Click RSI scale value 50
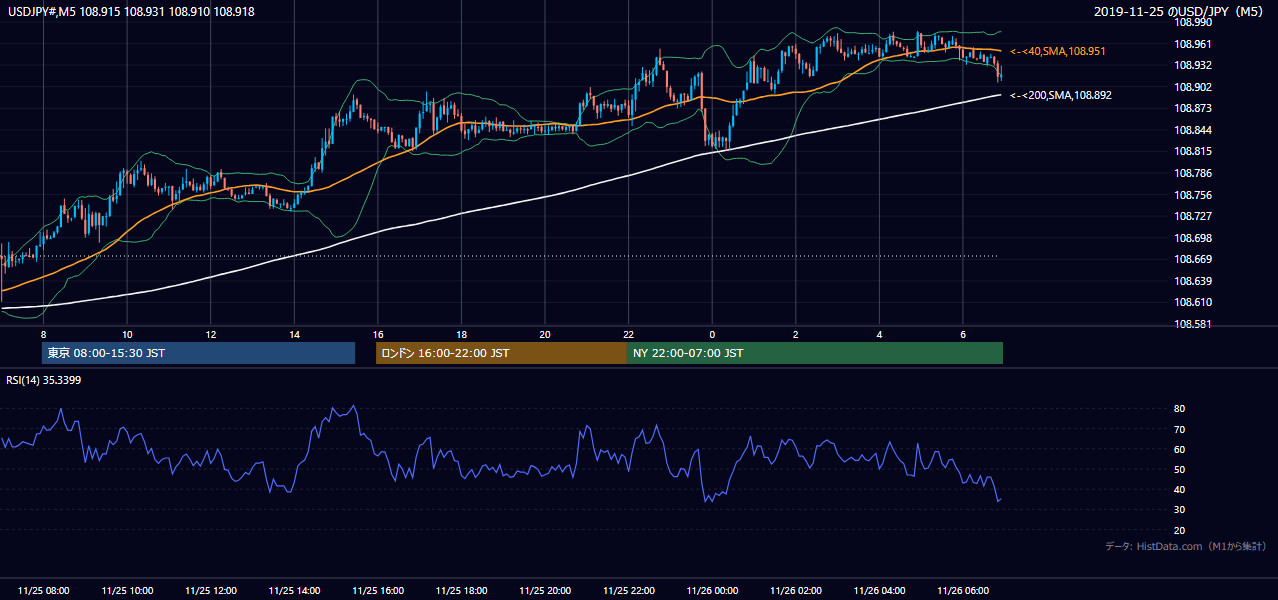 (1179, 469)
